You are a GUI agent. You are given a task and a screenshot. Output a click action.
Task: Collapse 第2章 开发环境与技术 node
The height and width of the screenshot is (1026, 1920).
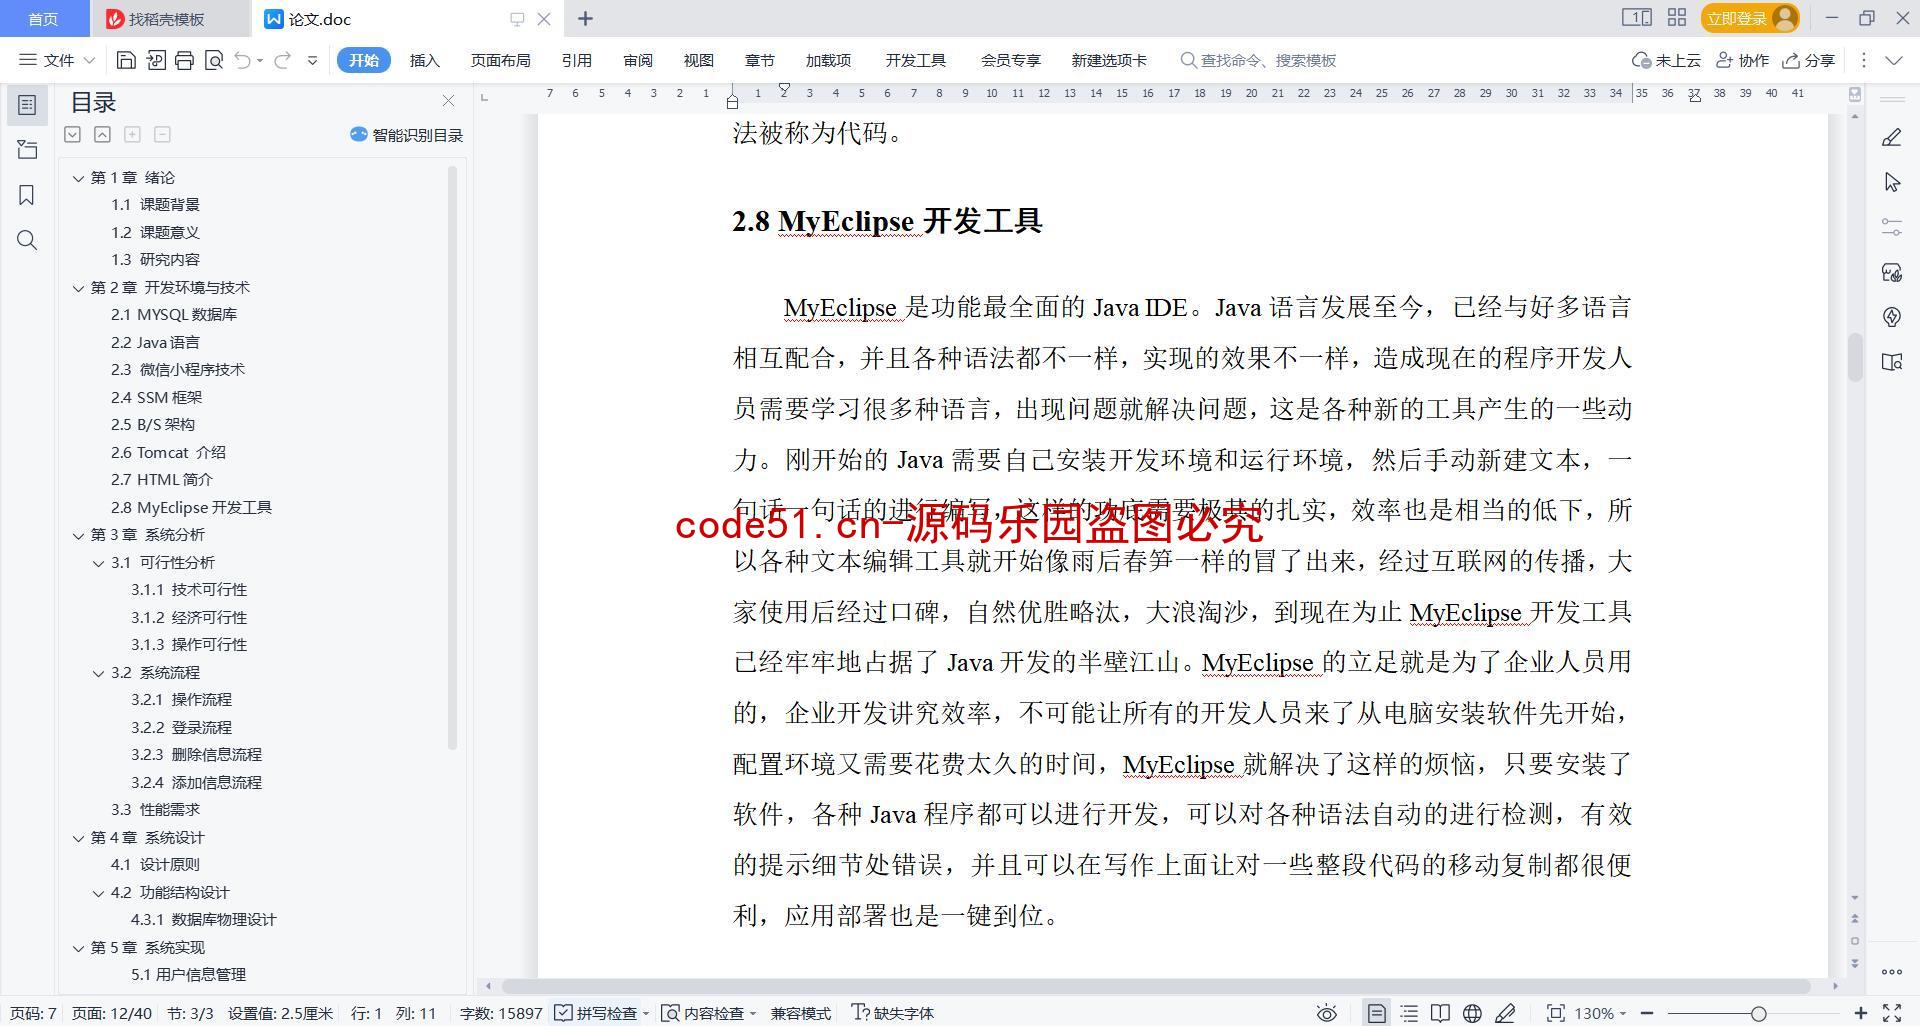(78, 288)
